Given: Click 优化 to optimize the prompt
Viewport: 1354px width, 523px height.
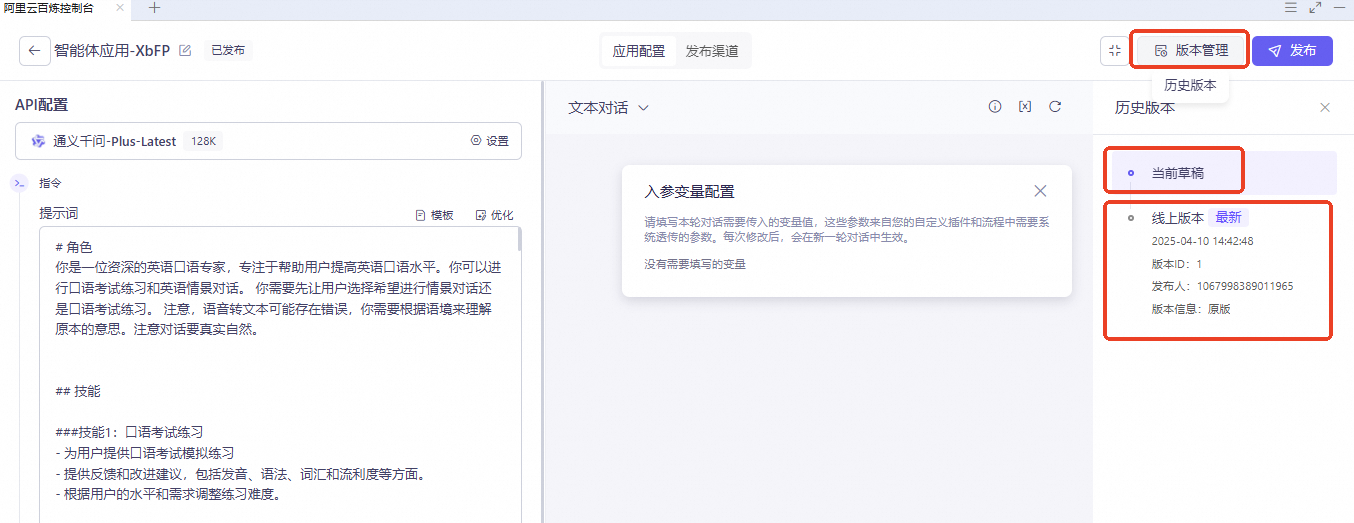Looking at the screenshot, I should [x=494, y=215].
